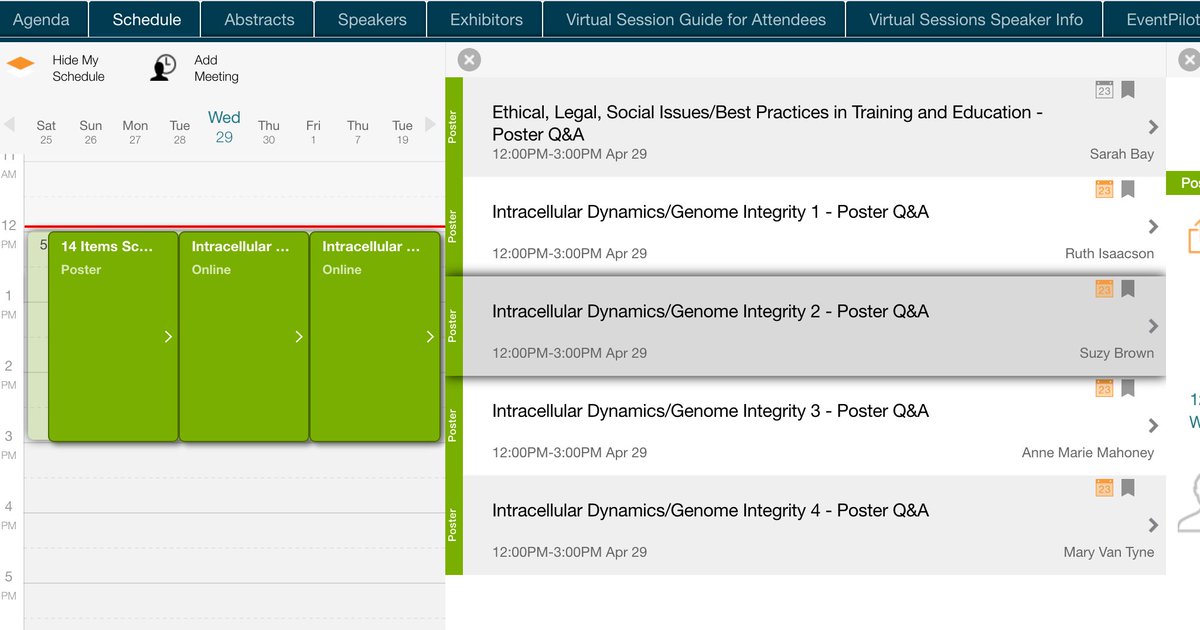Click speaker name Anne Marie Mahoney
Viewport: 1200px width, 630px height.
click(1088, 453)
